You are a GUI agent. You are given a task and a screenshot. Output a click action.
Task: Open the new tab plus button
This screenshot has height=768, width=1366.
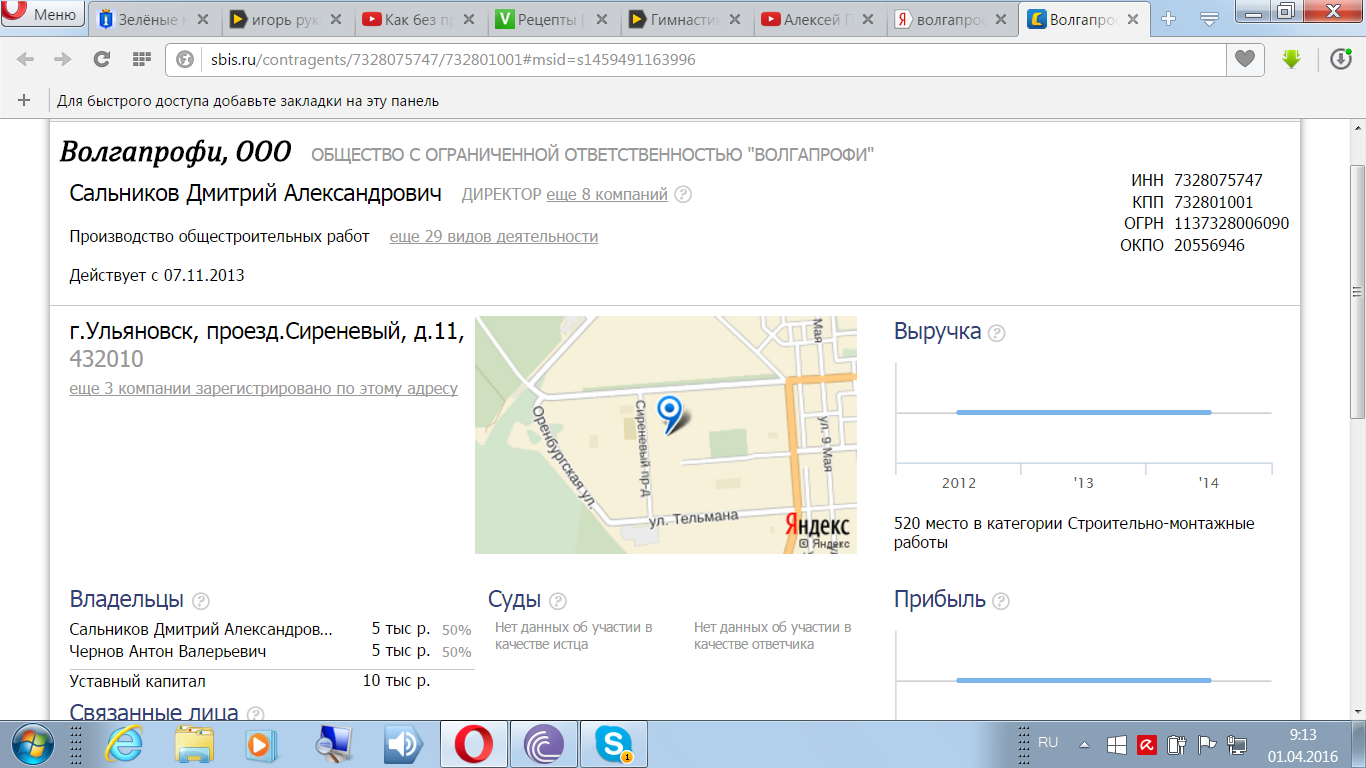coord(1168,18)
